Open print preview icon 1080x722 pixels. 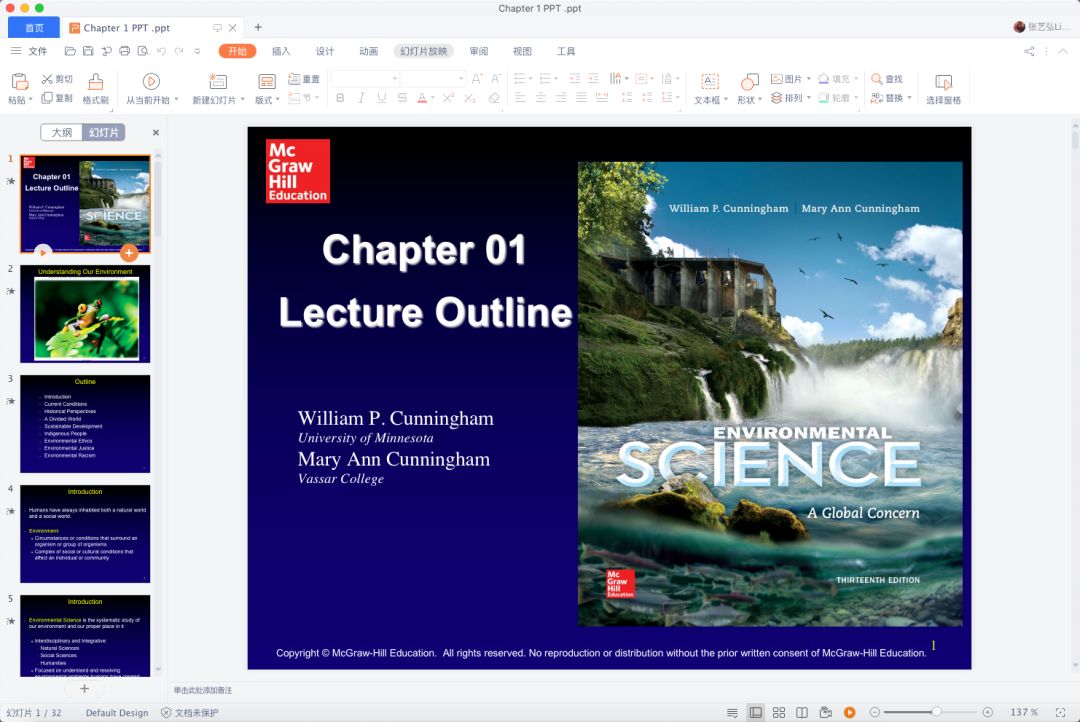[143, 51]
